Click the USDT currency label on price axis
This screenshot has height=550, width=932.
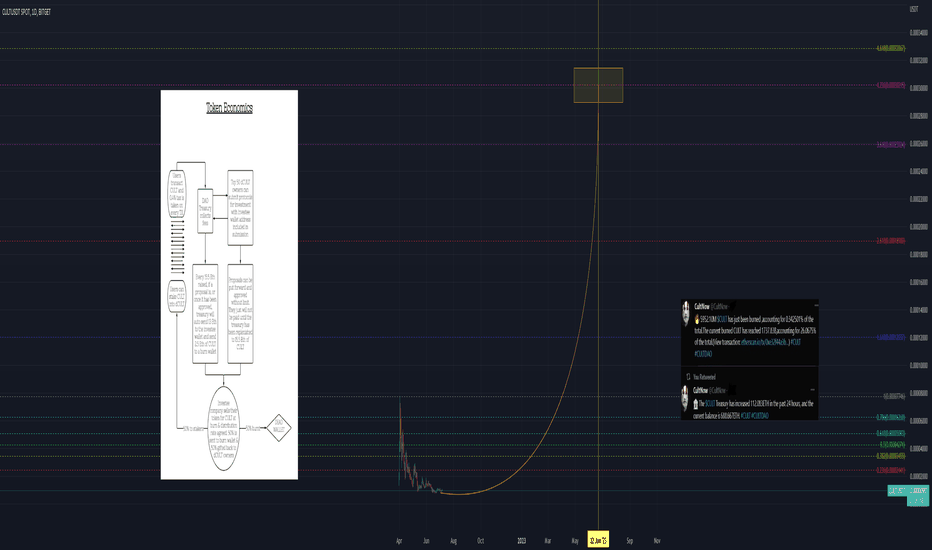point(914,9)
